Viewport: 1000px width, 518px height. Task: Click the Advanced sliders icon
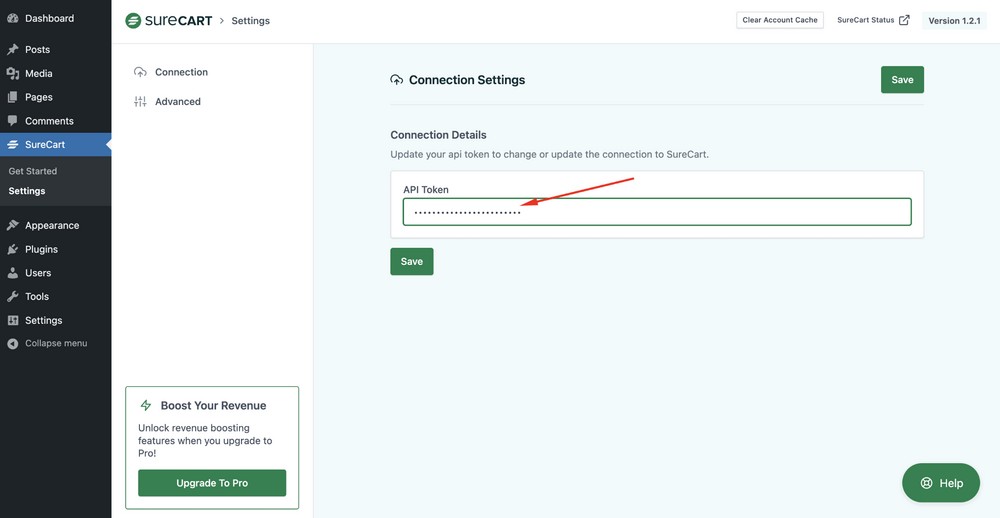point(140,101)
